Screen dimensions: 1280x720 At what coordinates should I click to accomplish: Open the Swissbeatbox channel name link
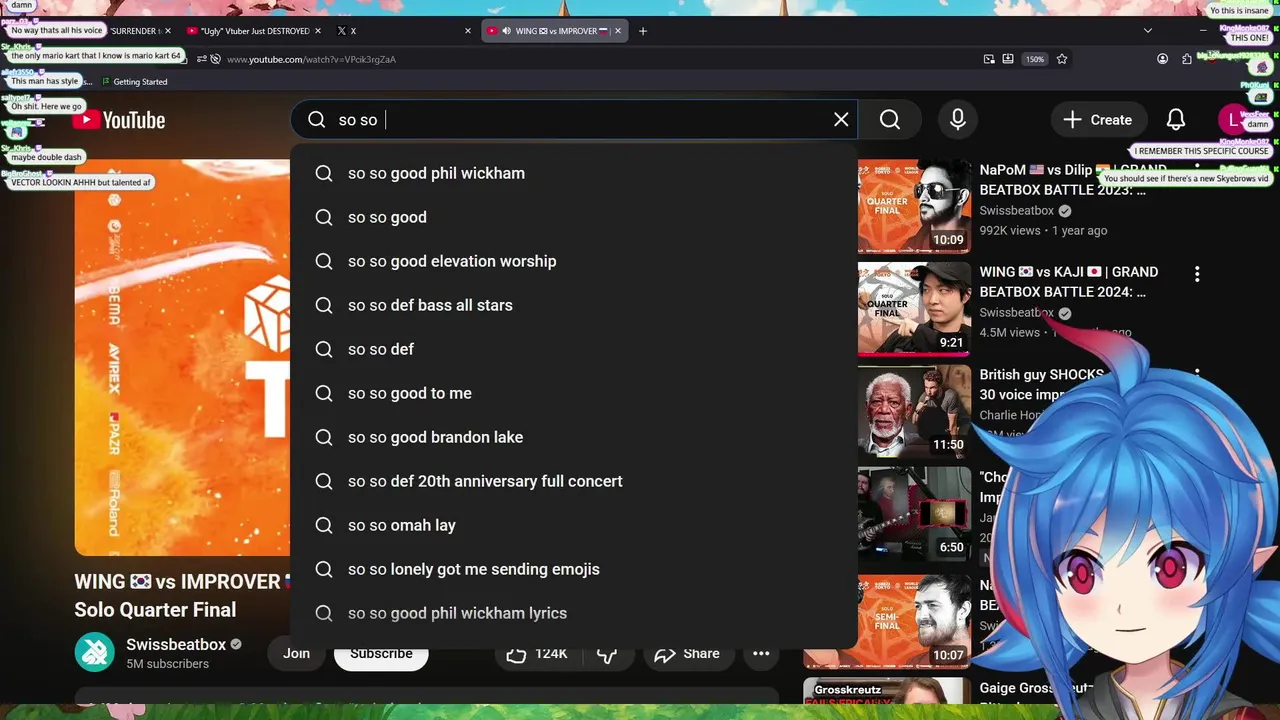176,644
